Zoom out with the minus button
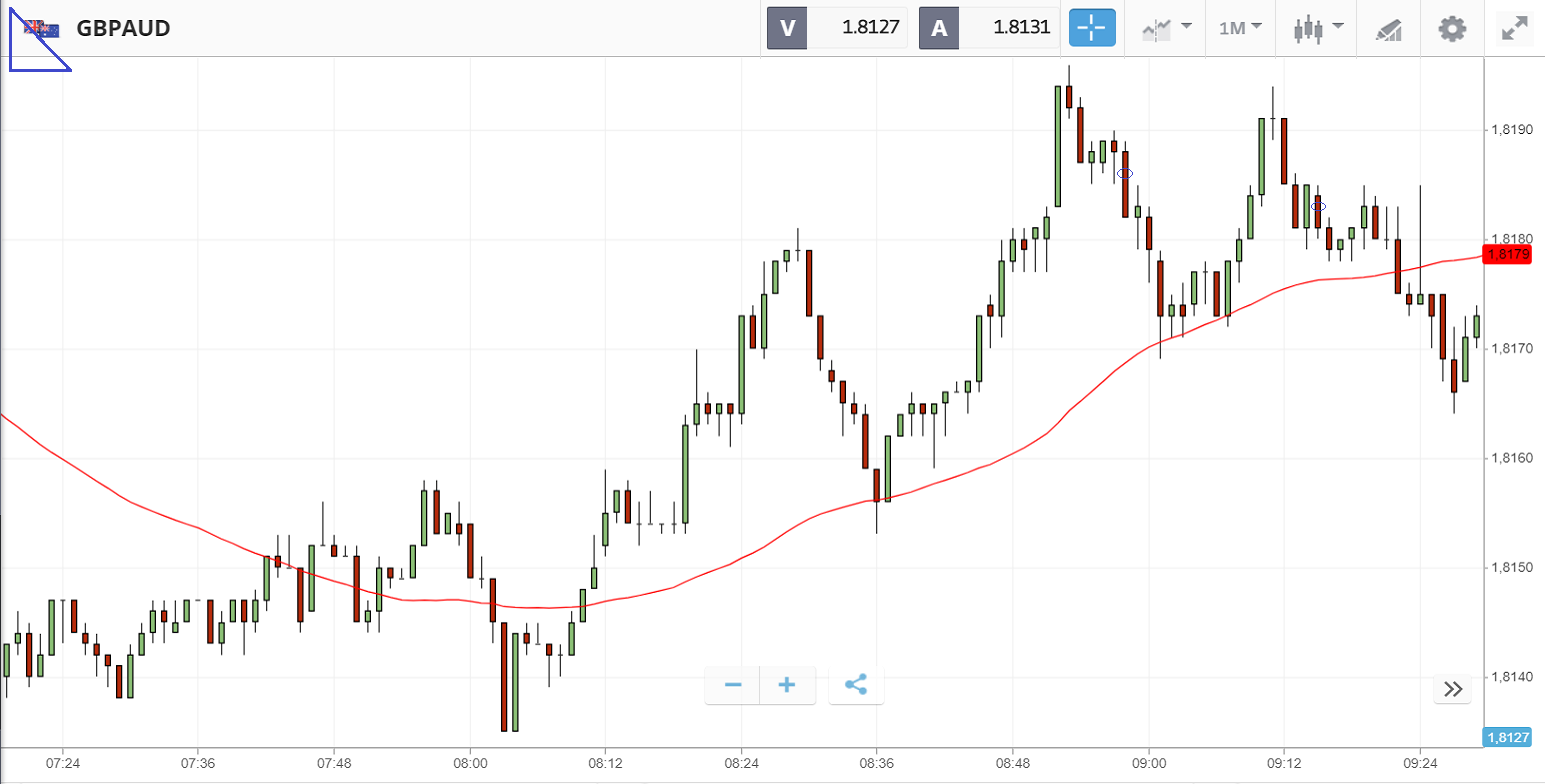The width and height of the screenshot is (1545, 784). point(733,685)
